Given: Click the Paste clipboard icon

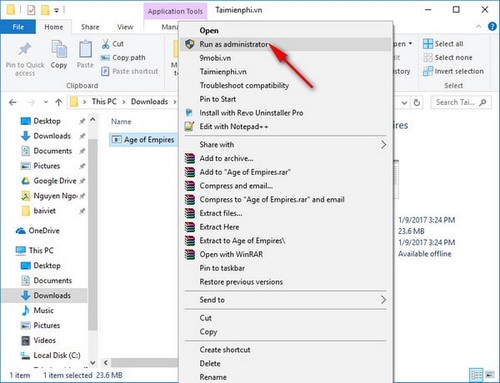Looking at the screenshot, I should click(85, 49).
